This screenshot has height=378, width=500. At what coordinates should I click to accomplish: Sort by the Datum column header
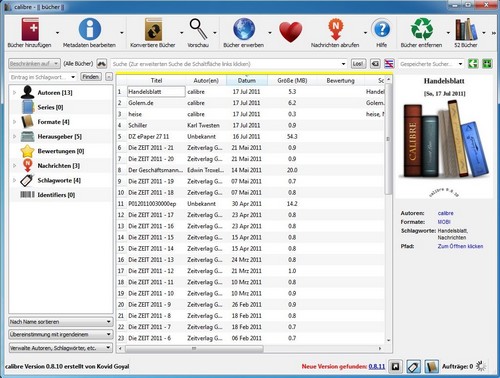247,80
